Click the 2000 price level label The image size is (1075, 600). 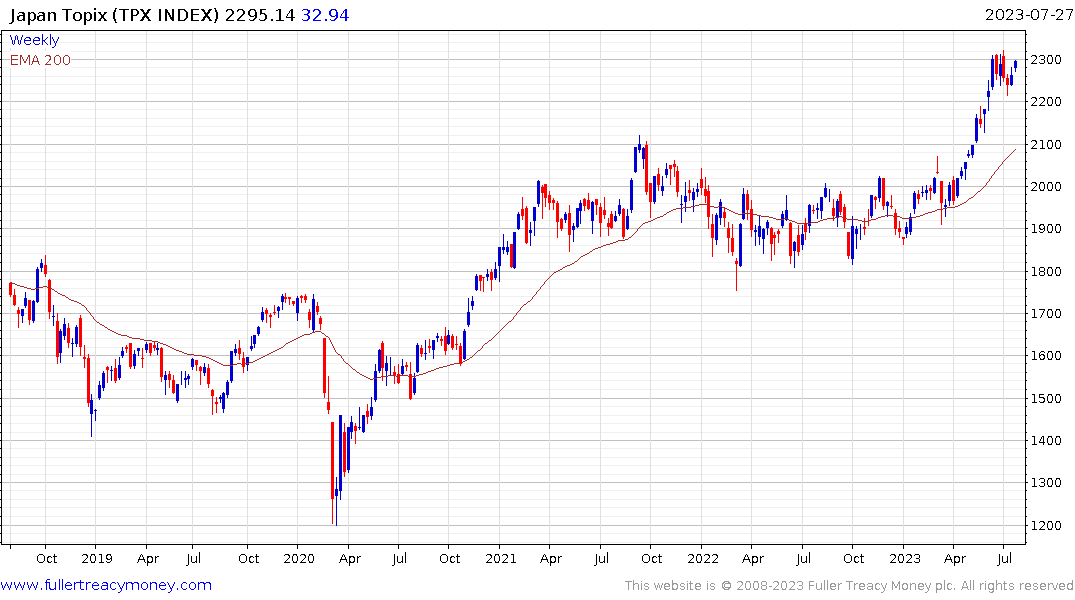[x=1046, y=187]
